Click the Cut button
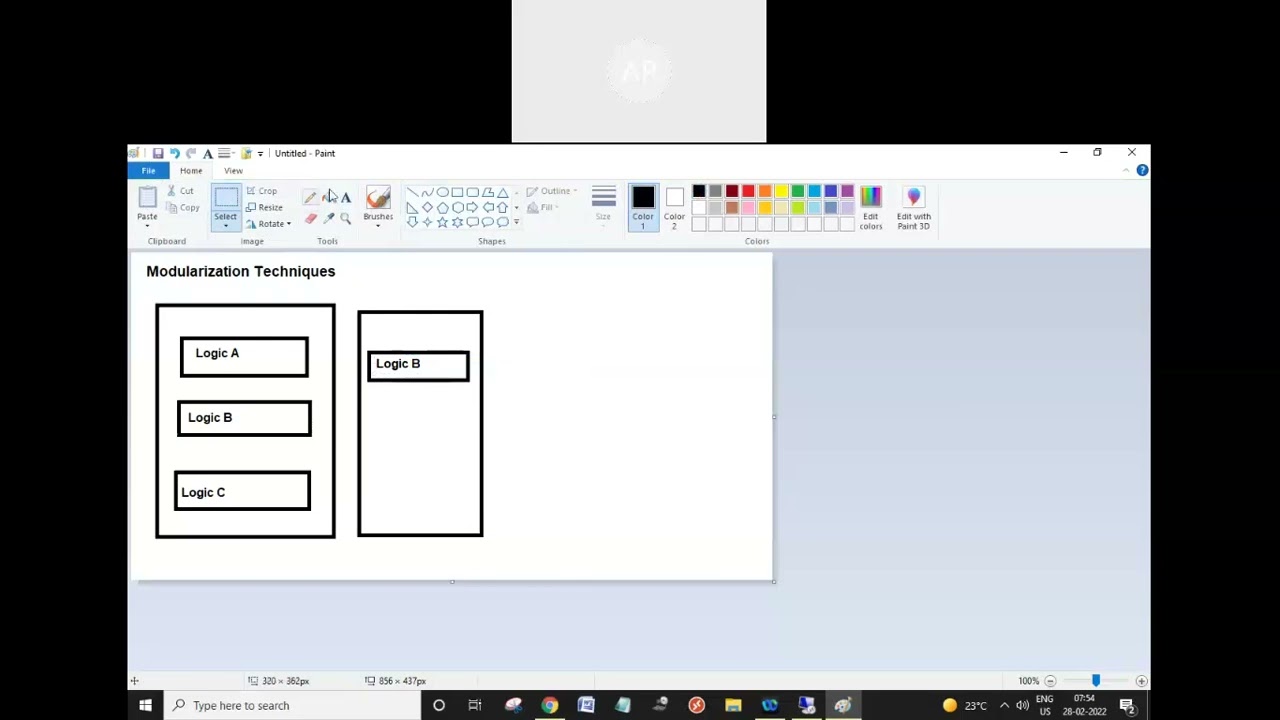 tap(181, 191)
